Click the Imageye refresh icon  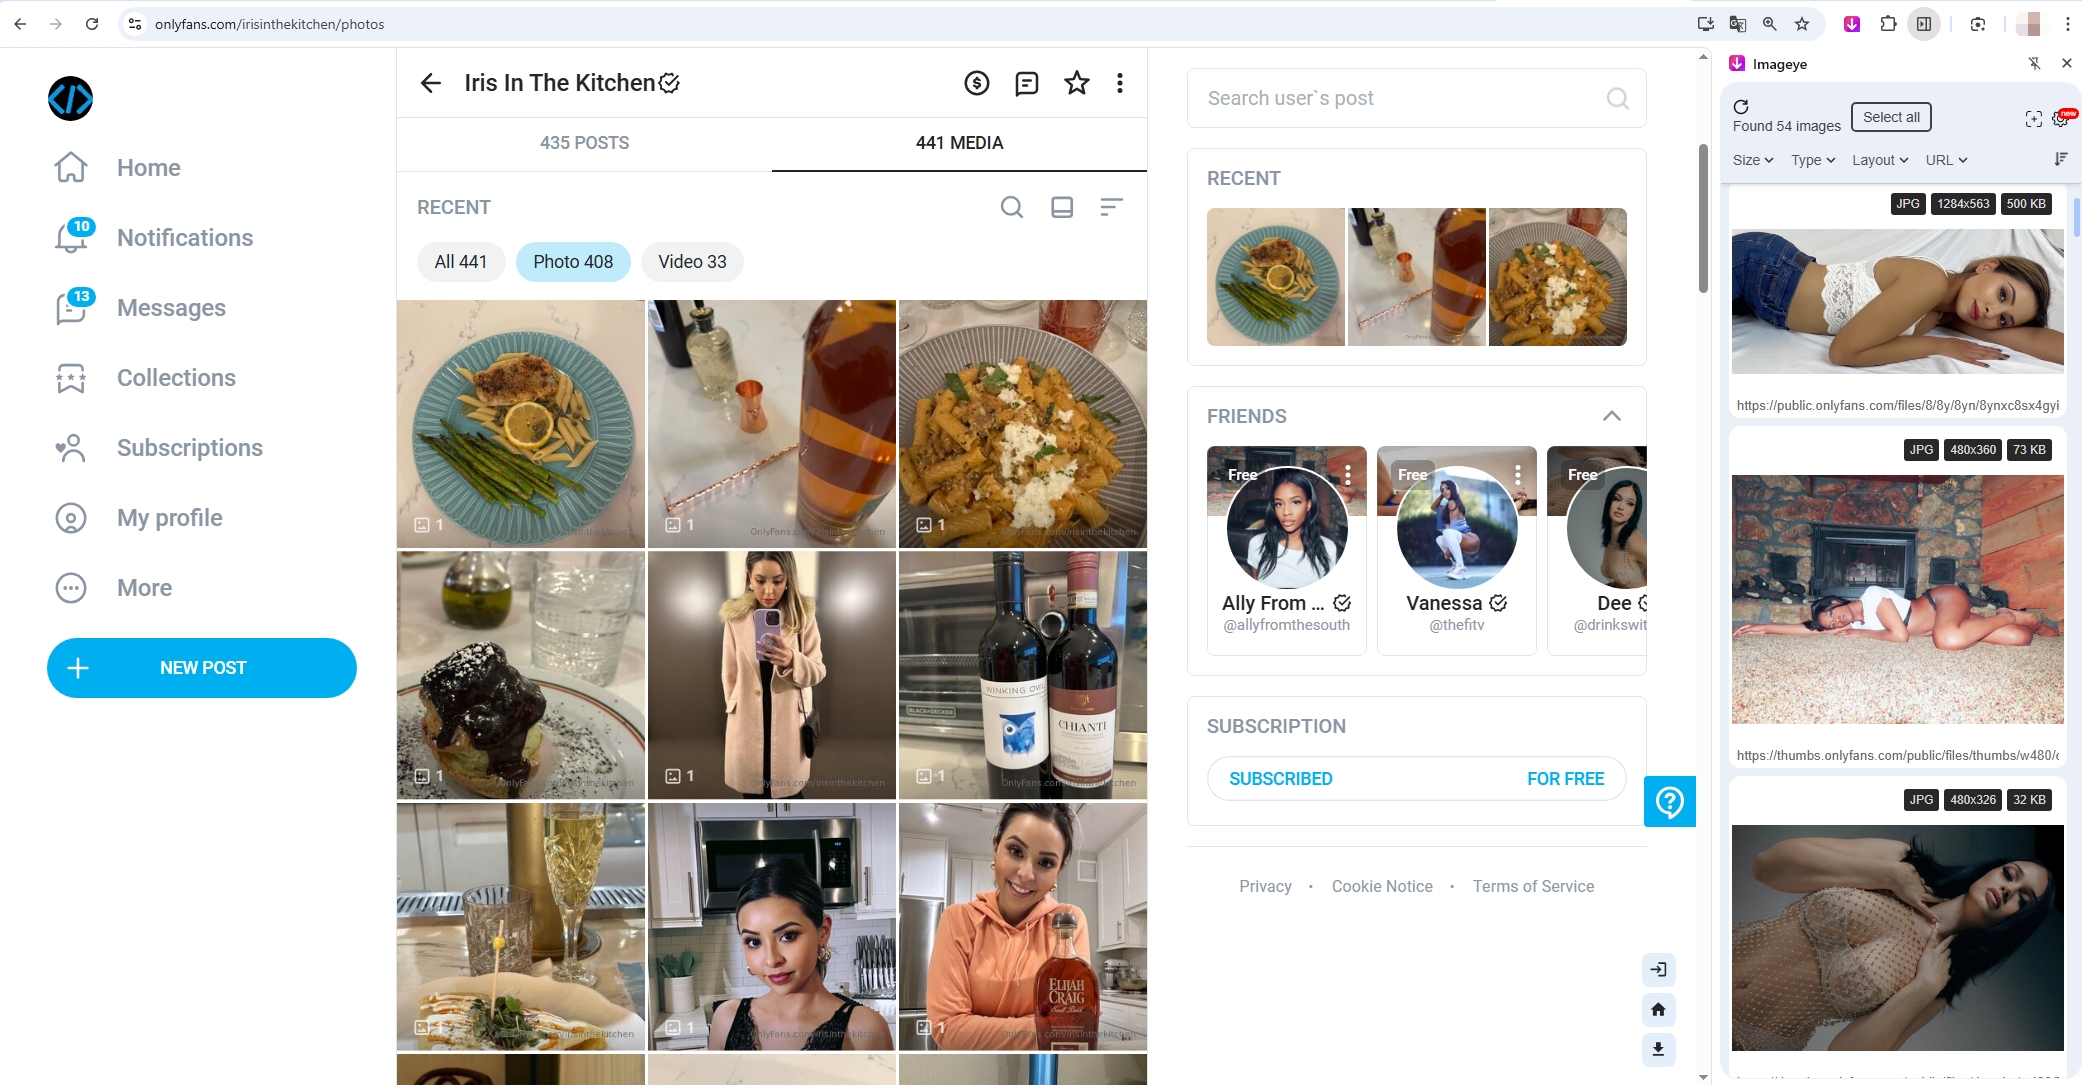pos(1741,107)
